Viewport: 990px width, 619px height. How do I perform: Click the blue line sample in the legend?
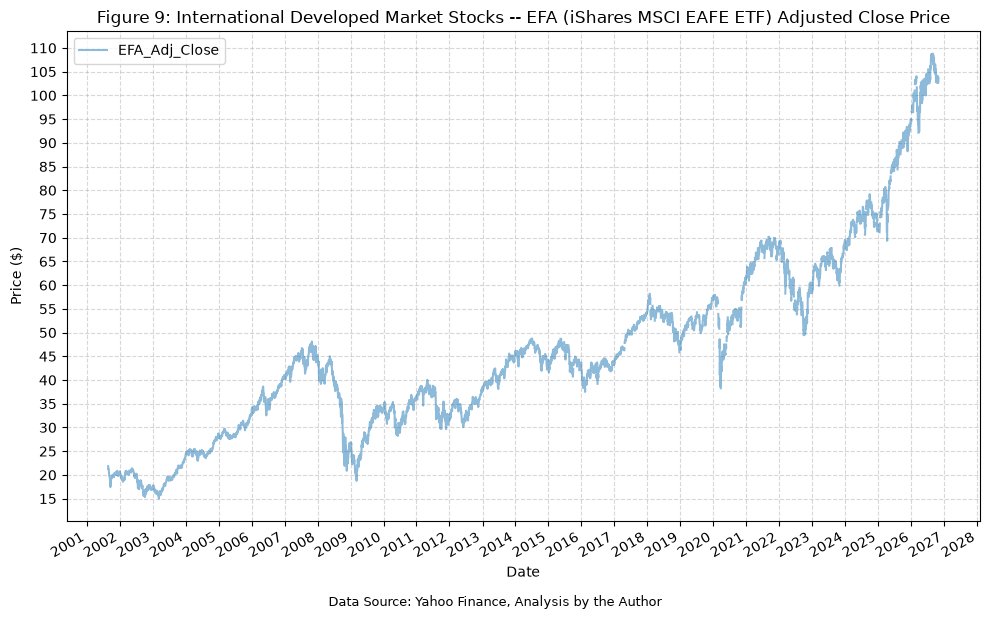point(93,51)
